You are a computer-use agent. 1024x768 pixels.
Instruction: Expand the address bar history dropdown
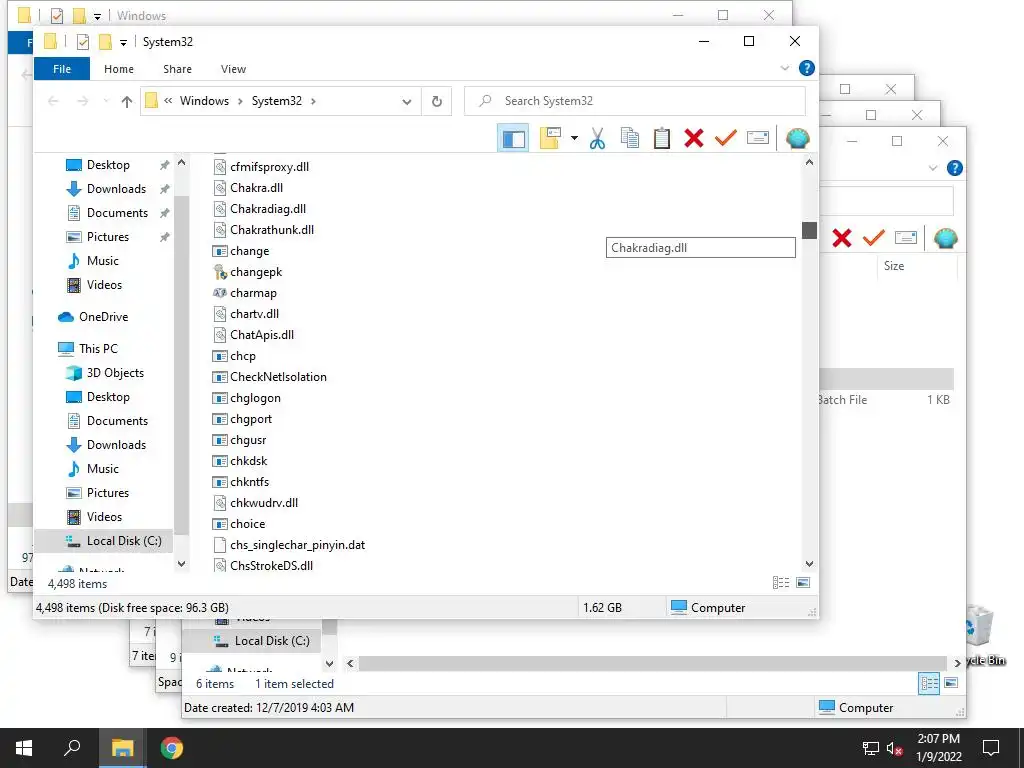pyautogui.click(x=407, y=101)
